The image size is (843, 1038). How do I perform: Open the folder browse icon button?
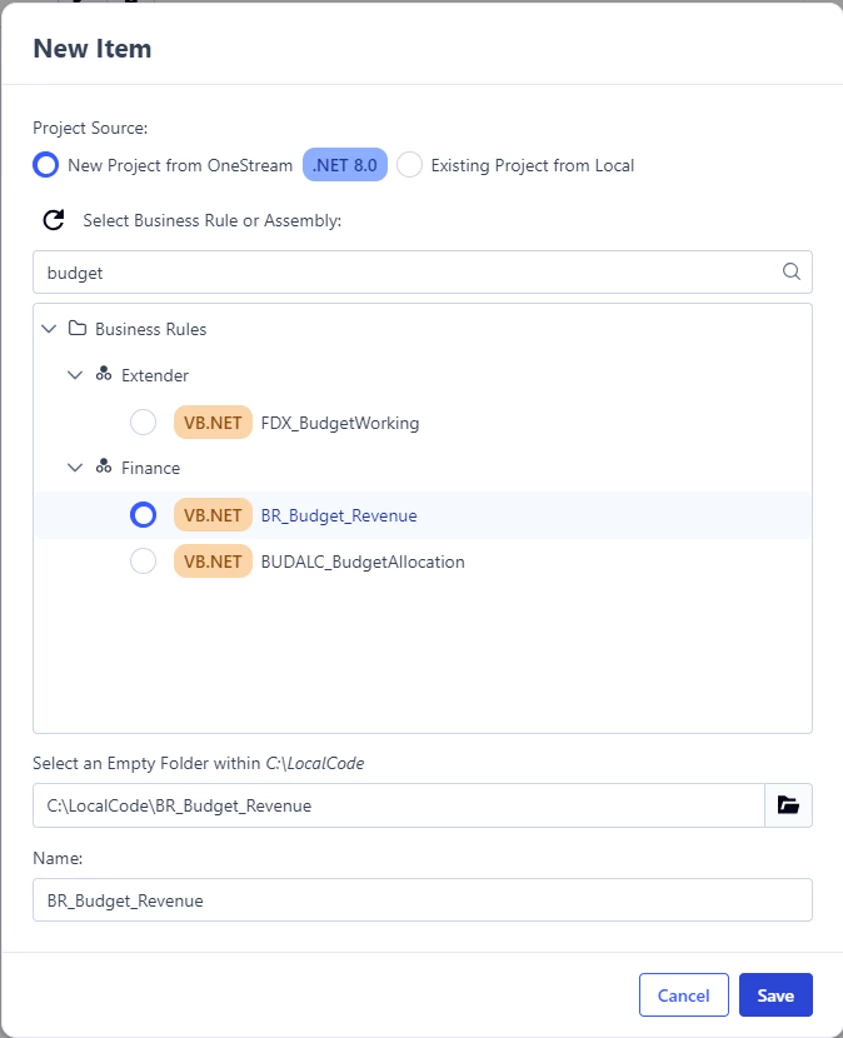click(788, 805)
